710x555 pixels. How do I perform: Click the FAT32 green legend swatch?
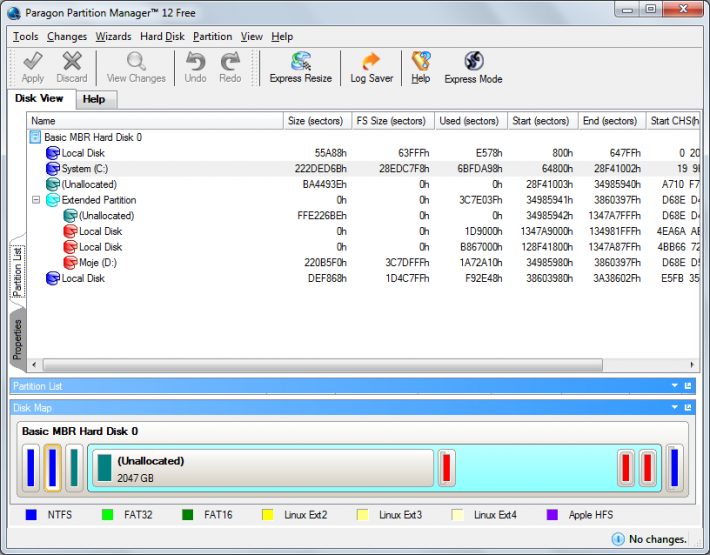point(108,515)
